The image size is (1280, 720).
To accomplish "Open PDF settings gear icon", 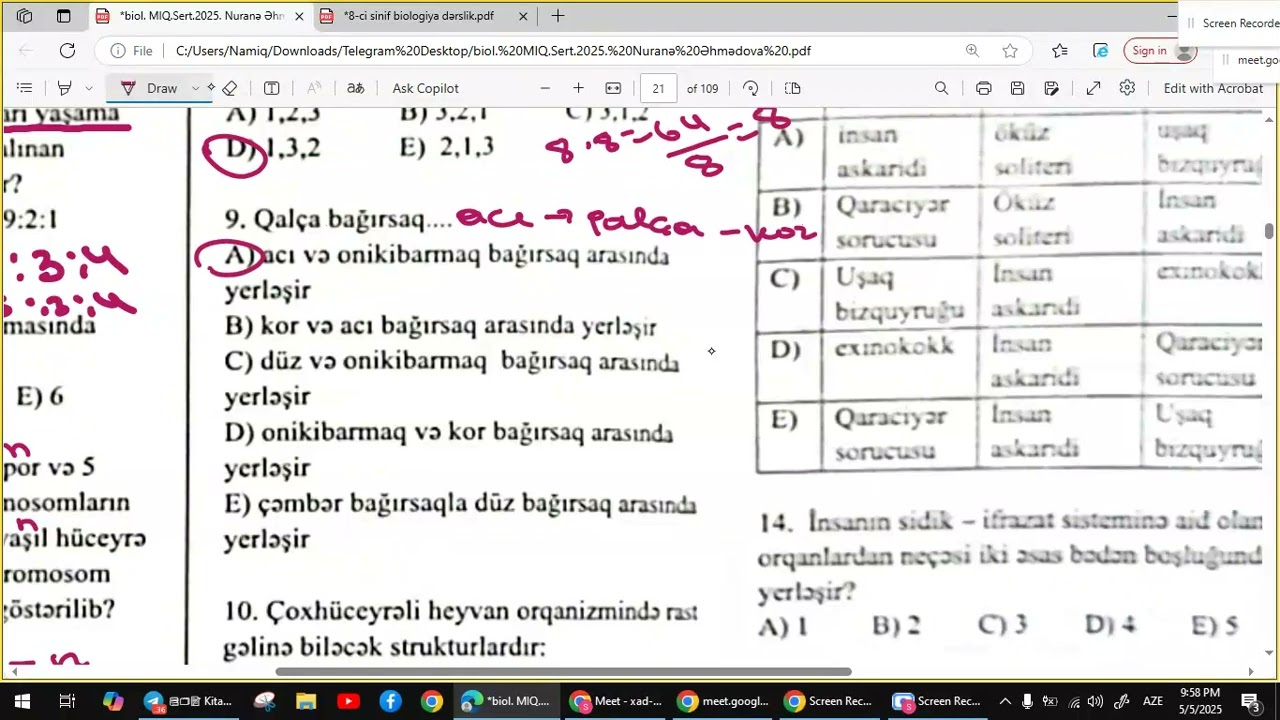I will point(1127,88).
